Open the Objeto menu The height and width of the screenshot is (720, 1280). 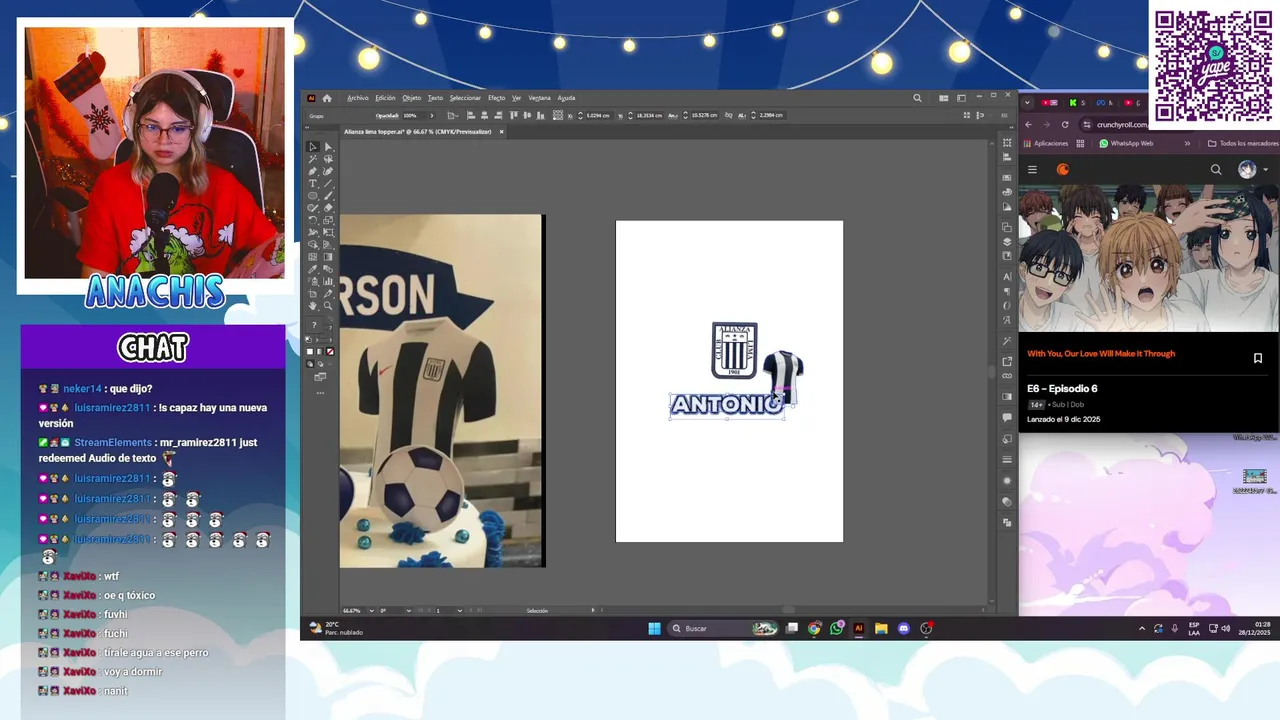(x=412, y=98)
